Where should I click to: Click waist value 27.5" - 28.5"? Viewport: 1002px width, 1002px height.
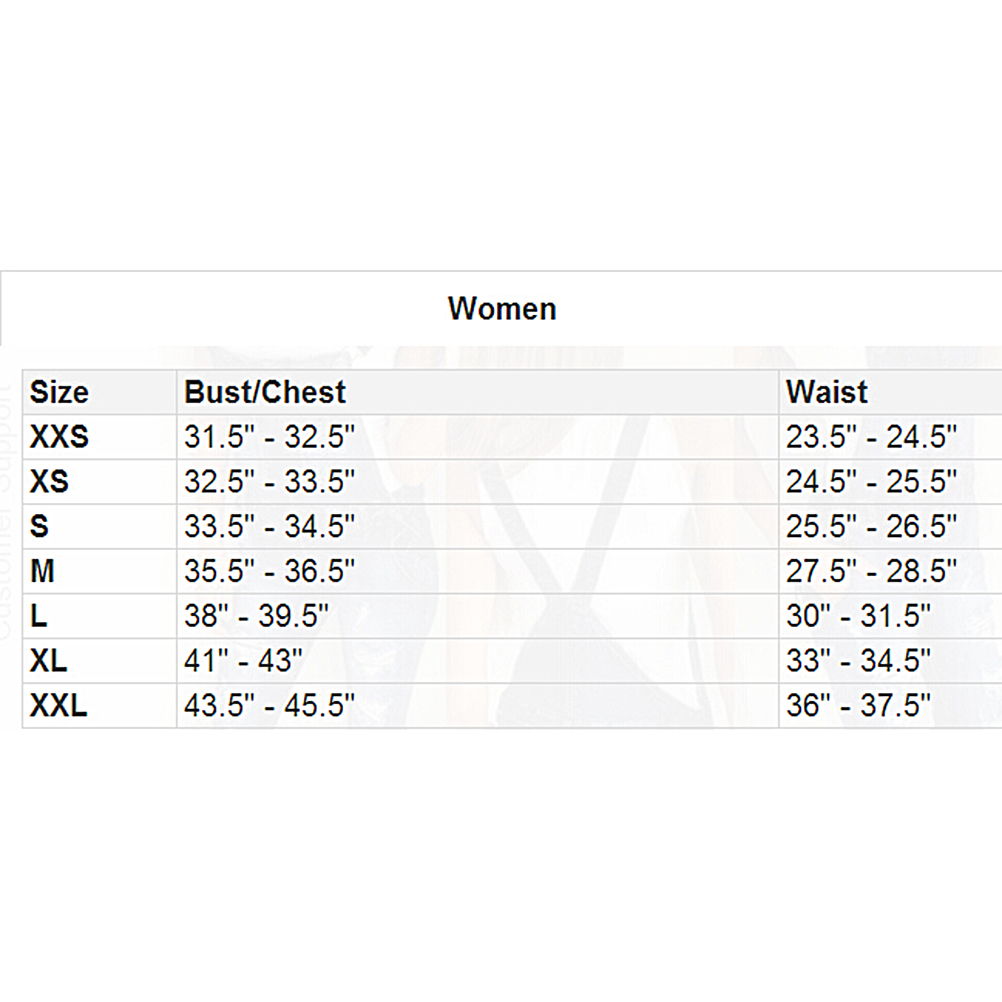tap(872, 572)
